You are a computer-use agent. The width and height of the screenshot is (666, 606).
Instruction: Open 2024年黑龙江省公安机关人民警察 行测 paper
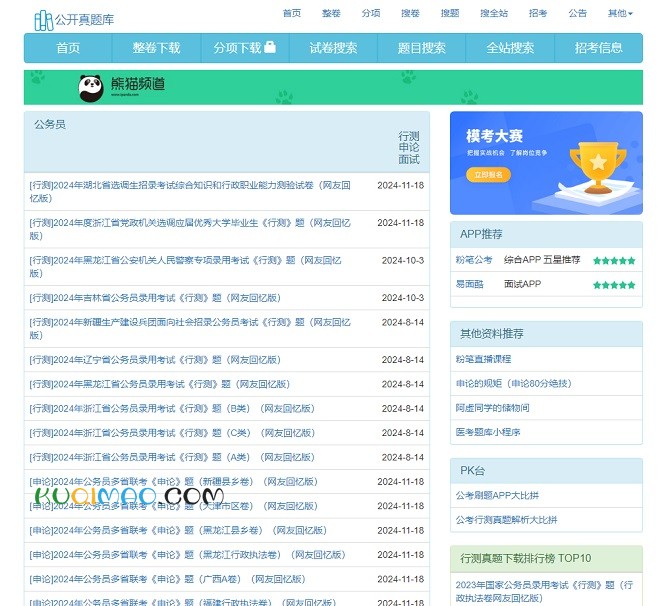[185, 266]
